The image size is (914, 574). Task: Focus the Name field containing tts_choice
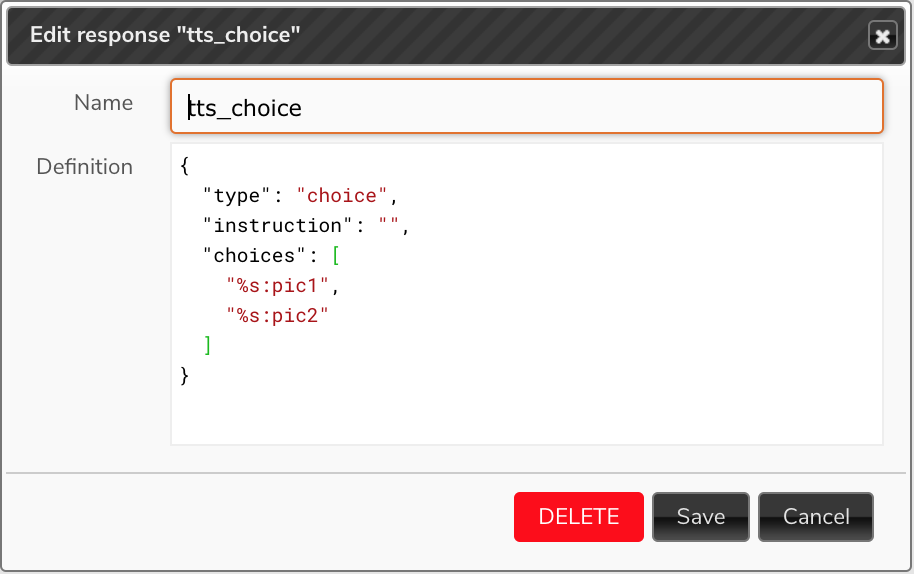pos(527,107)
